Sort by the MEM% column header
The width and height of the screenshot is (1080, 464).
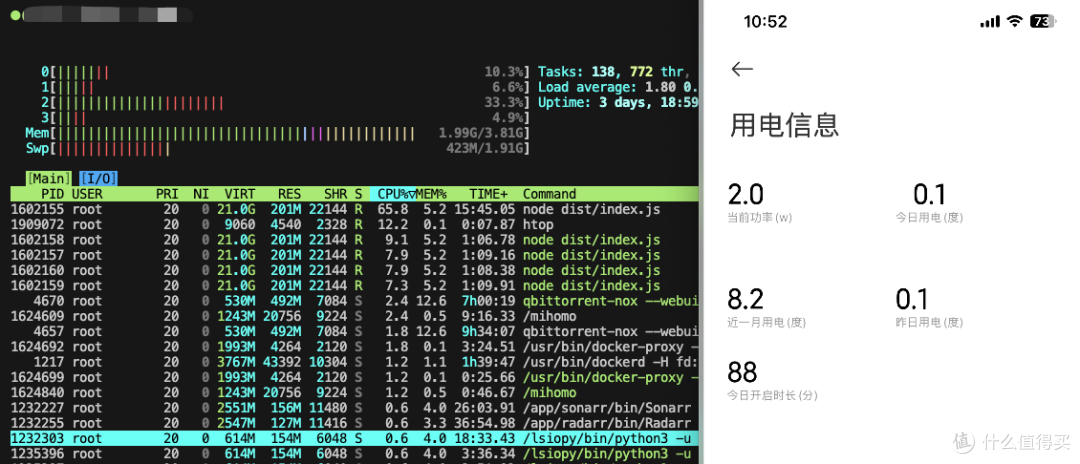coord(431,194)
